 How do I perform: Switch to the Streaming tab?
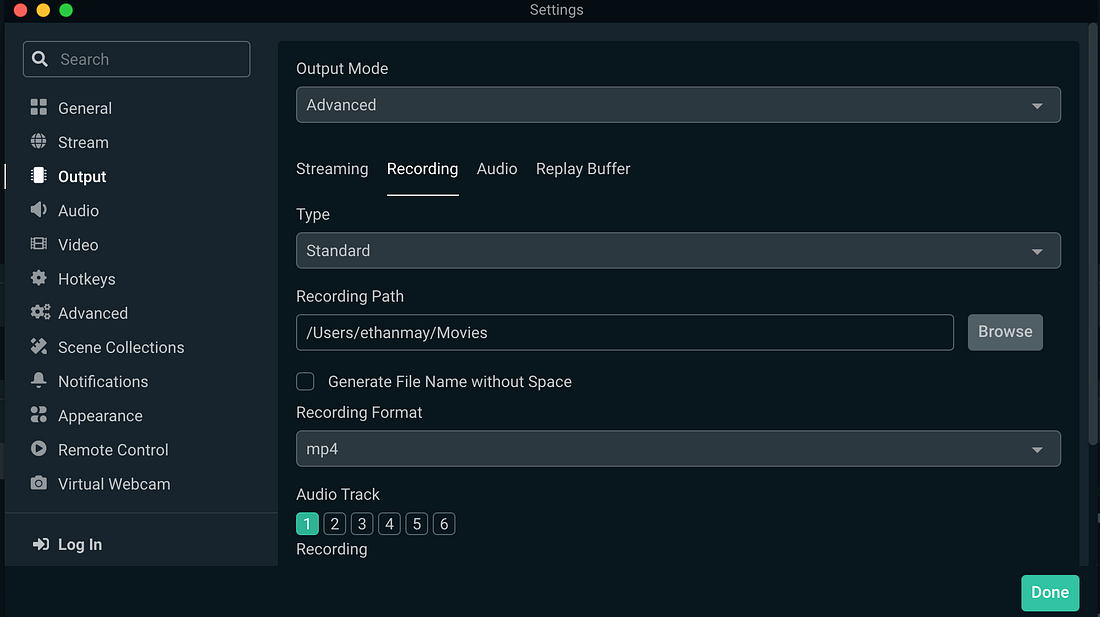[x=332, y=169]
